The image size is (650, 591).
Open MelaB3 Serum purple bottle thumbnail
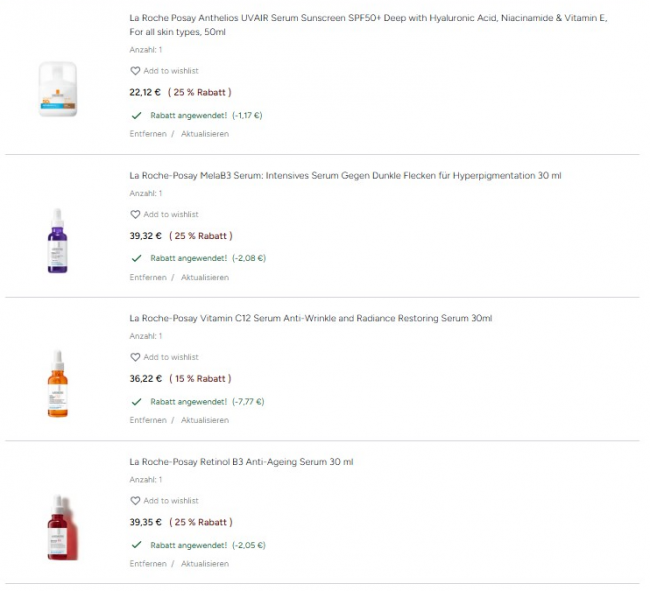click(57, 240)
